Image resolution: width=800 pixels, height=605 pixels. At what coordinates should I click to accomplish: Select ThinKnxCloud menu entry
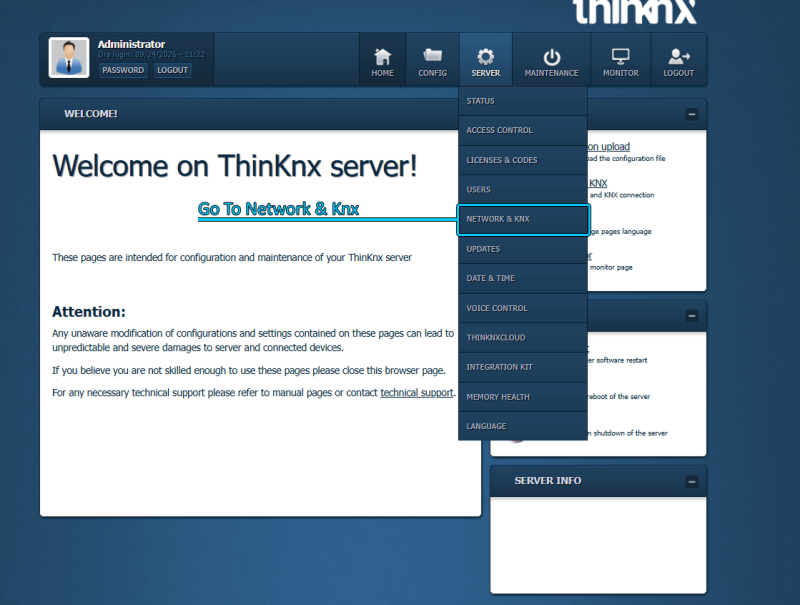(x=522, y=338)
